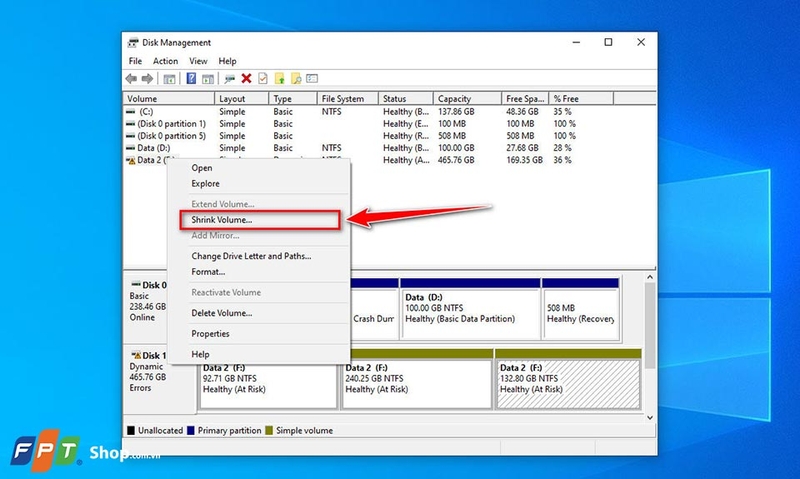Choose Format... from the context menu
The width and height of the screenshot is (800, 479).
[x=259, y=272]
